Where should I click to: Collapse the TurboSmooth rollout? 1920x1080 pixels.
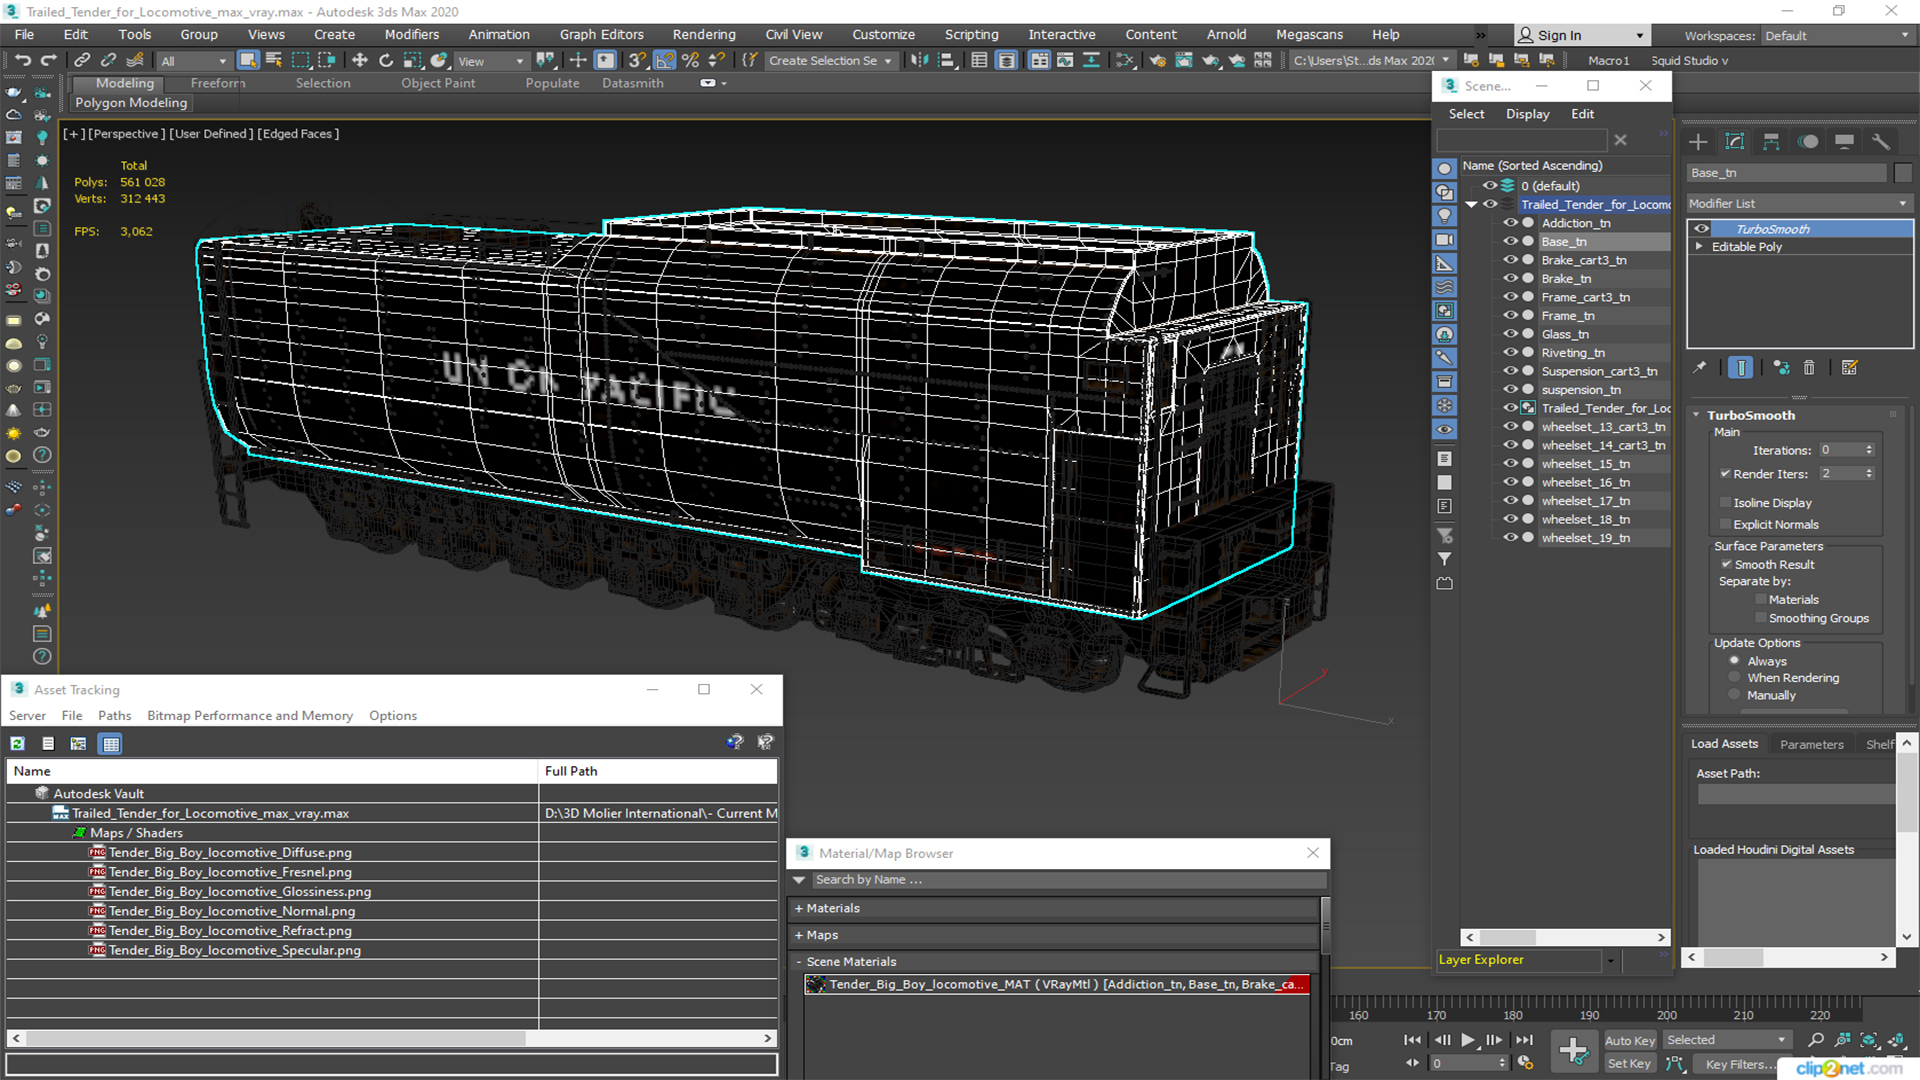tap(1696, 415)
